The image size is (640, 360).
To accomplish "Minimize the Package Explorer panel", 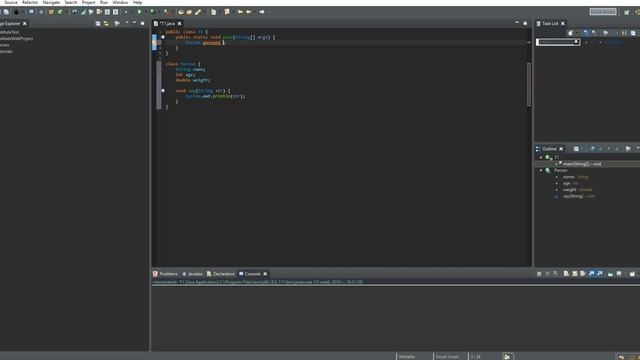I will (134, 23).
